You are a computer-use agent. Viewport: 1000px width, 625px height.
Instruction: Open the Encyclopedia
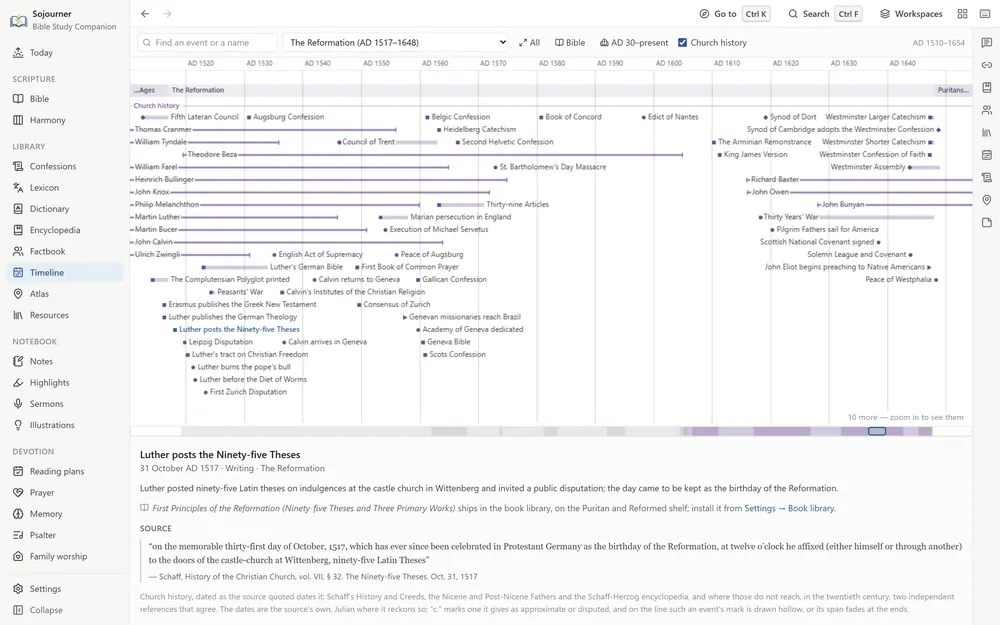(x=64, y=230)
